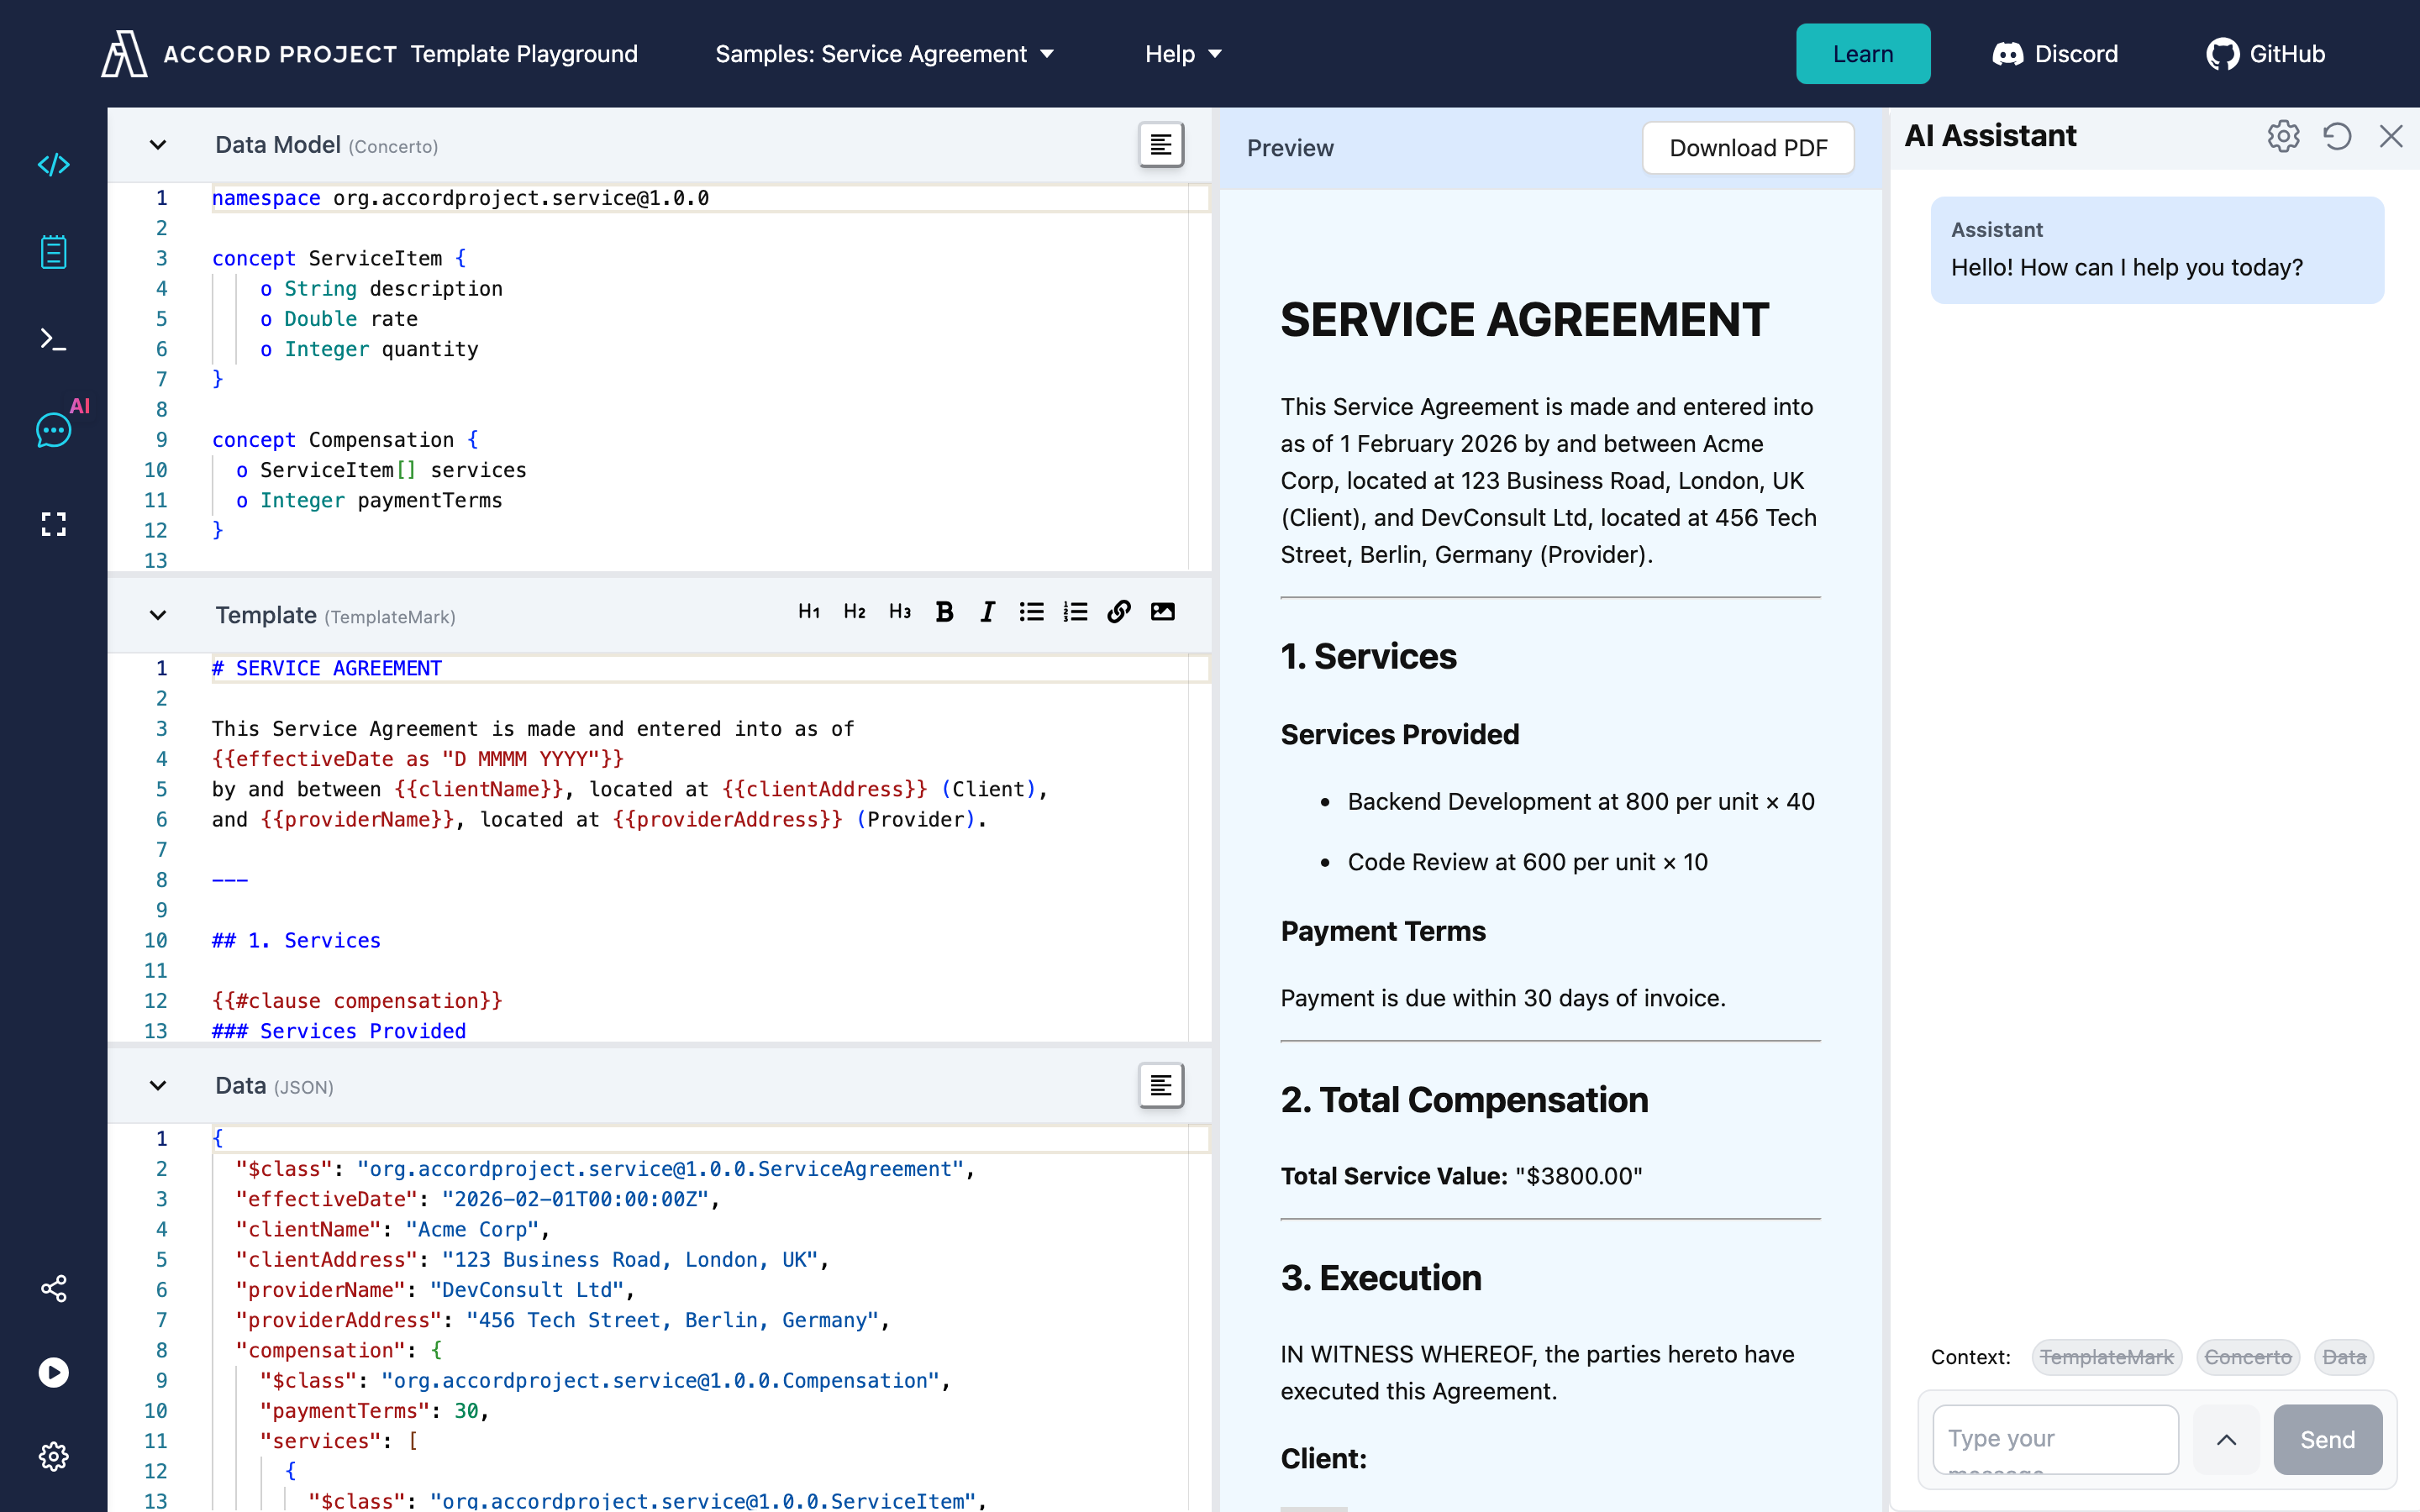Collapse the Data JSON section
The width and height of the screenshot is (2420, 1512).
158,1085
